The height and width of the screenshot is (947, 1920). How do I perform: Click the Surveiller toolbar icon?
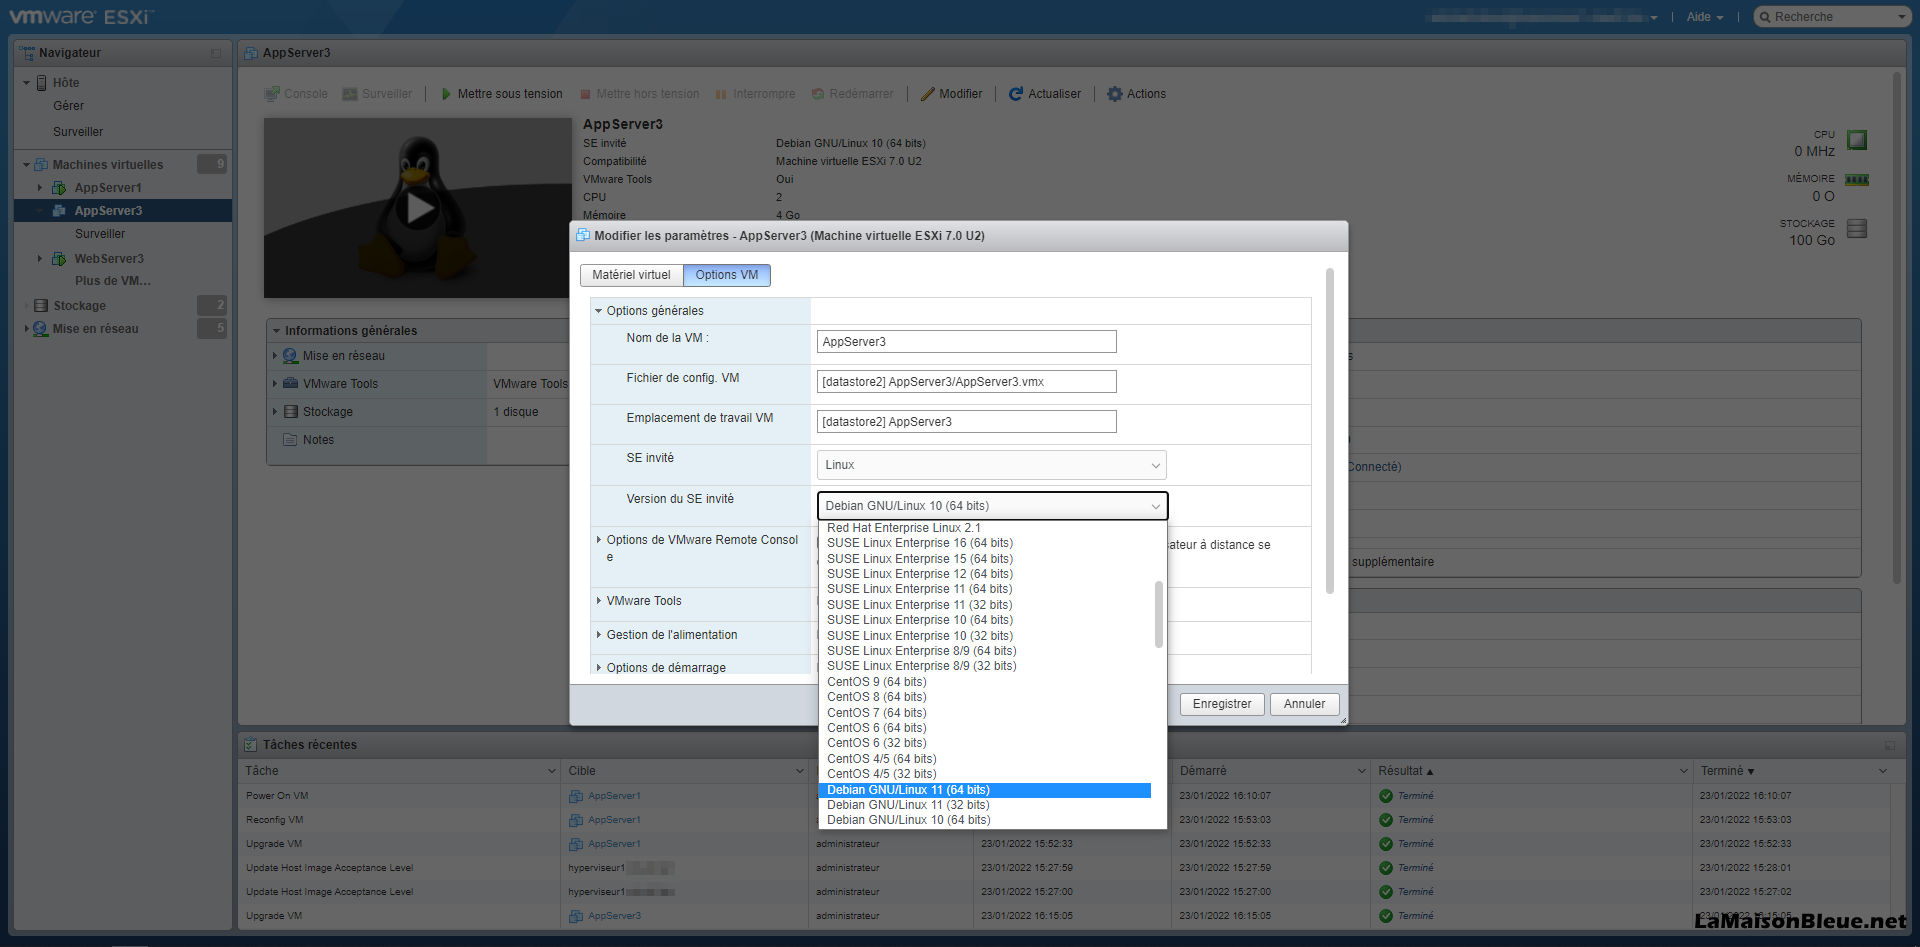[350, 94]
